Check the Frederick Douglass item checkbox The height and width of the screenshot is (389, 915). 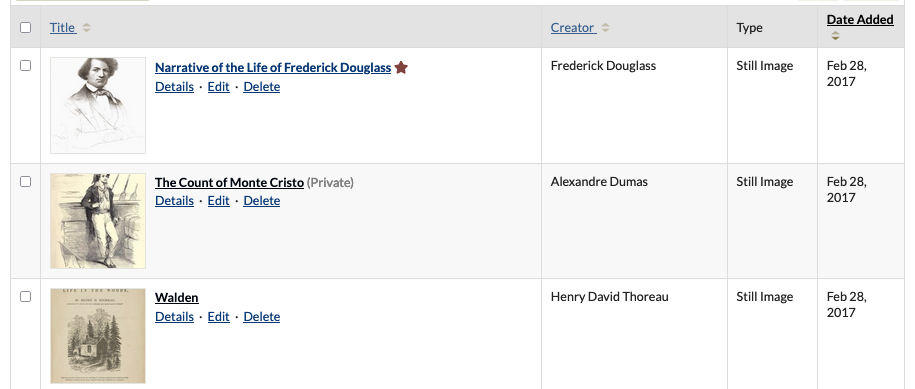[x=26, y=66]
